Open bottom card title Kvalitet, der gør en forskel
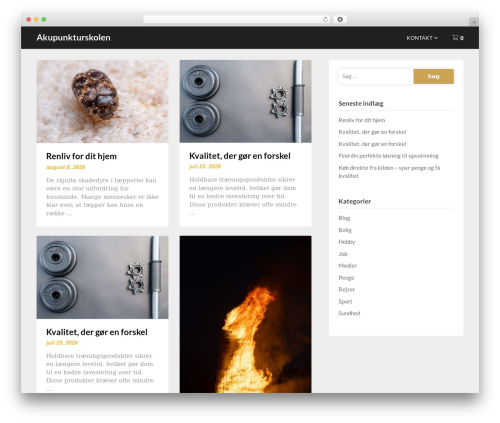The width and height of the screenshot is (500, 423). pyautogui.click(x=97, y=332)
